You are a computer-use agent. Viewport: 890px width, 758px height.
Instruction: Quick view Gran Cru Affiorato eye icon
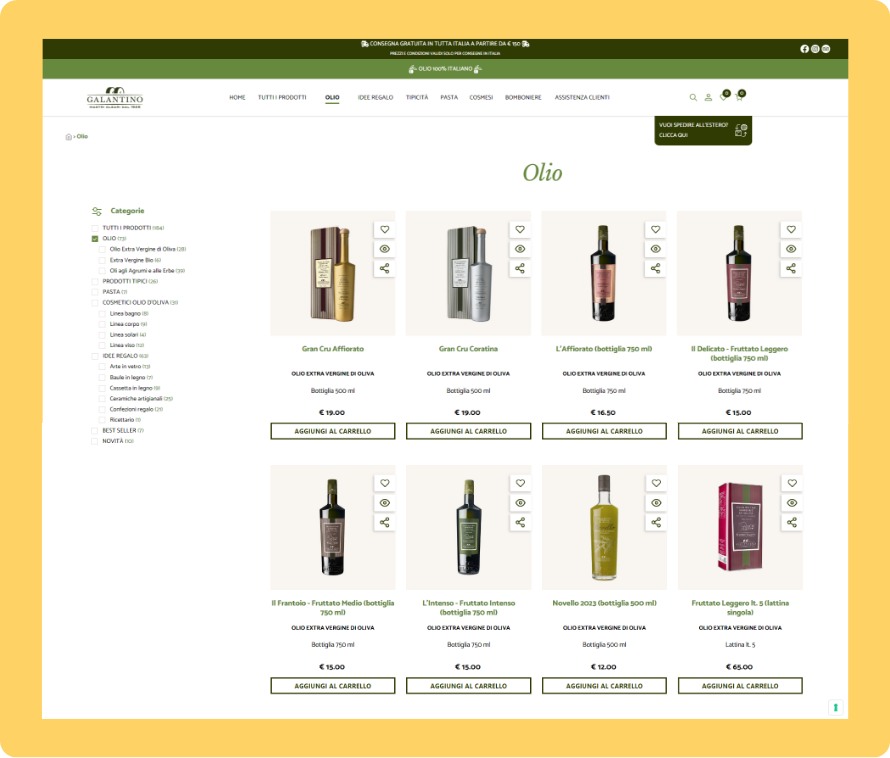click(x=385, y=249)
